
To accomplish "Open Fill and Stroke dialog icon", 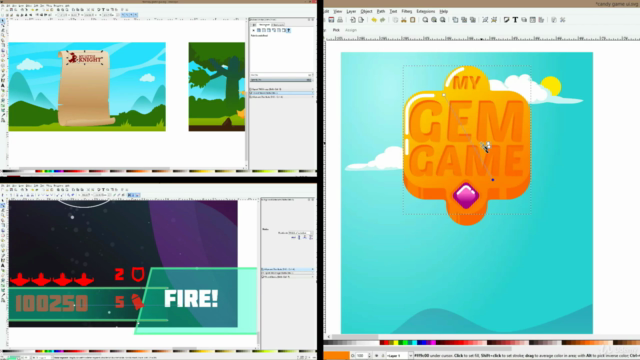I will pyautogui.click(x=507, y=20).
